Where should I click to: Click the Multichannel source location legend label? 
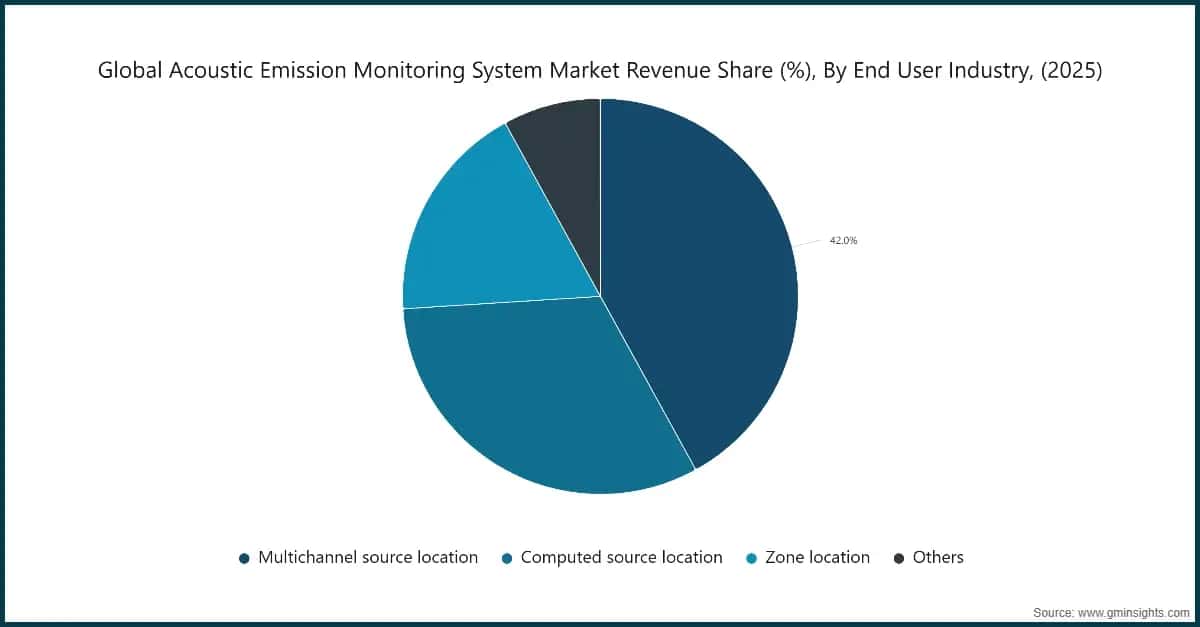pos(368,557)
